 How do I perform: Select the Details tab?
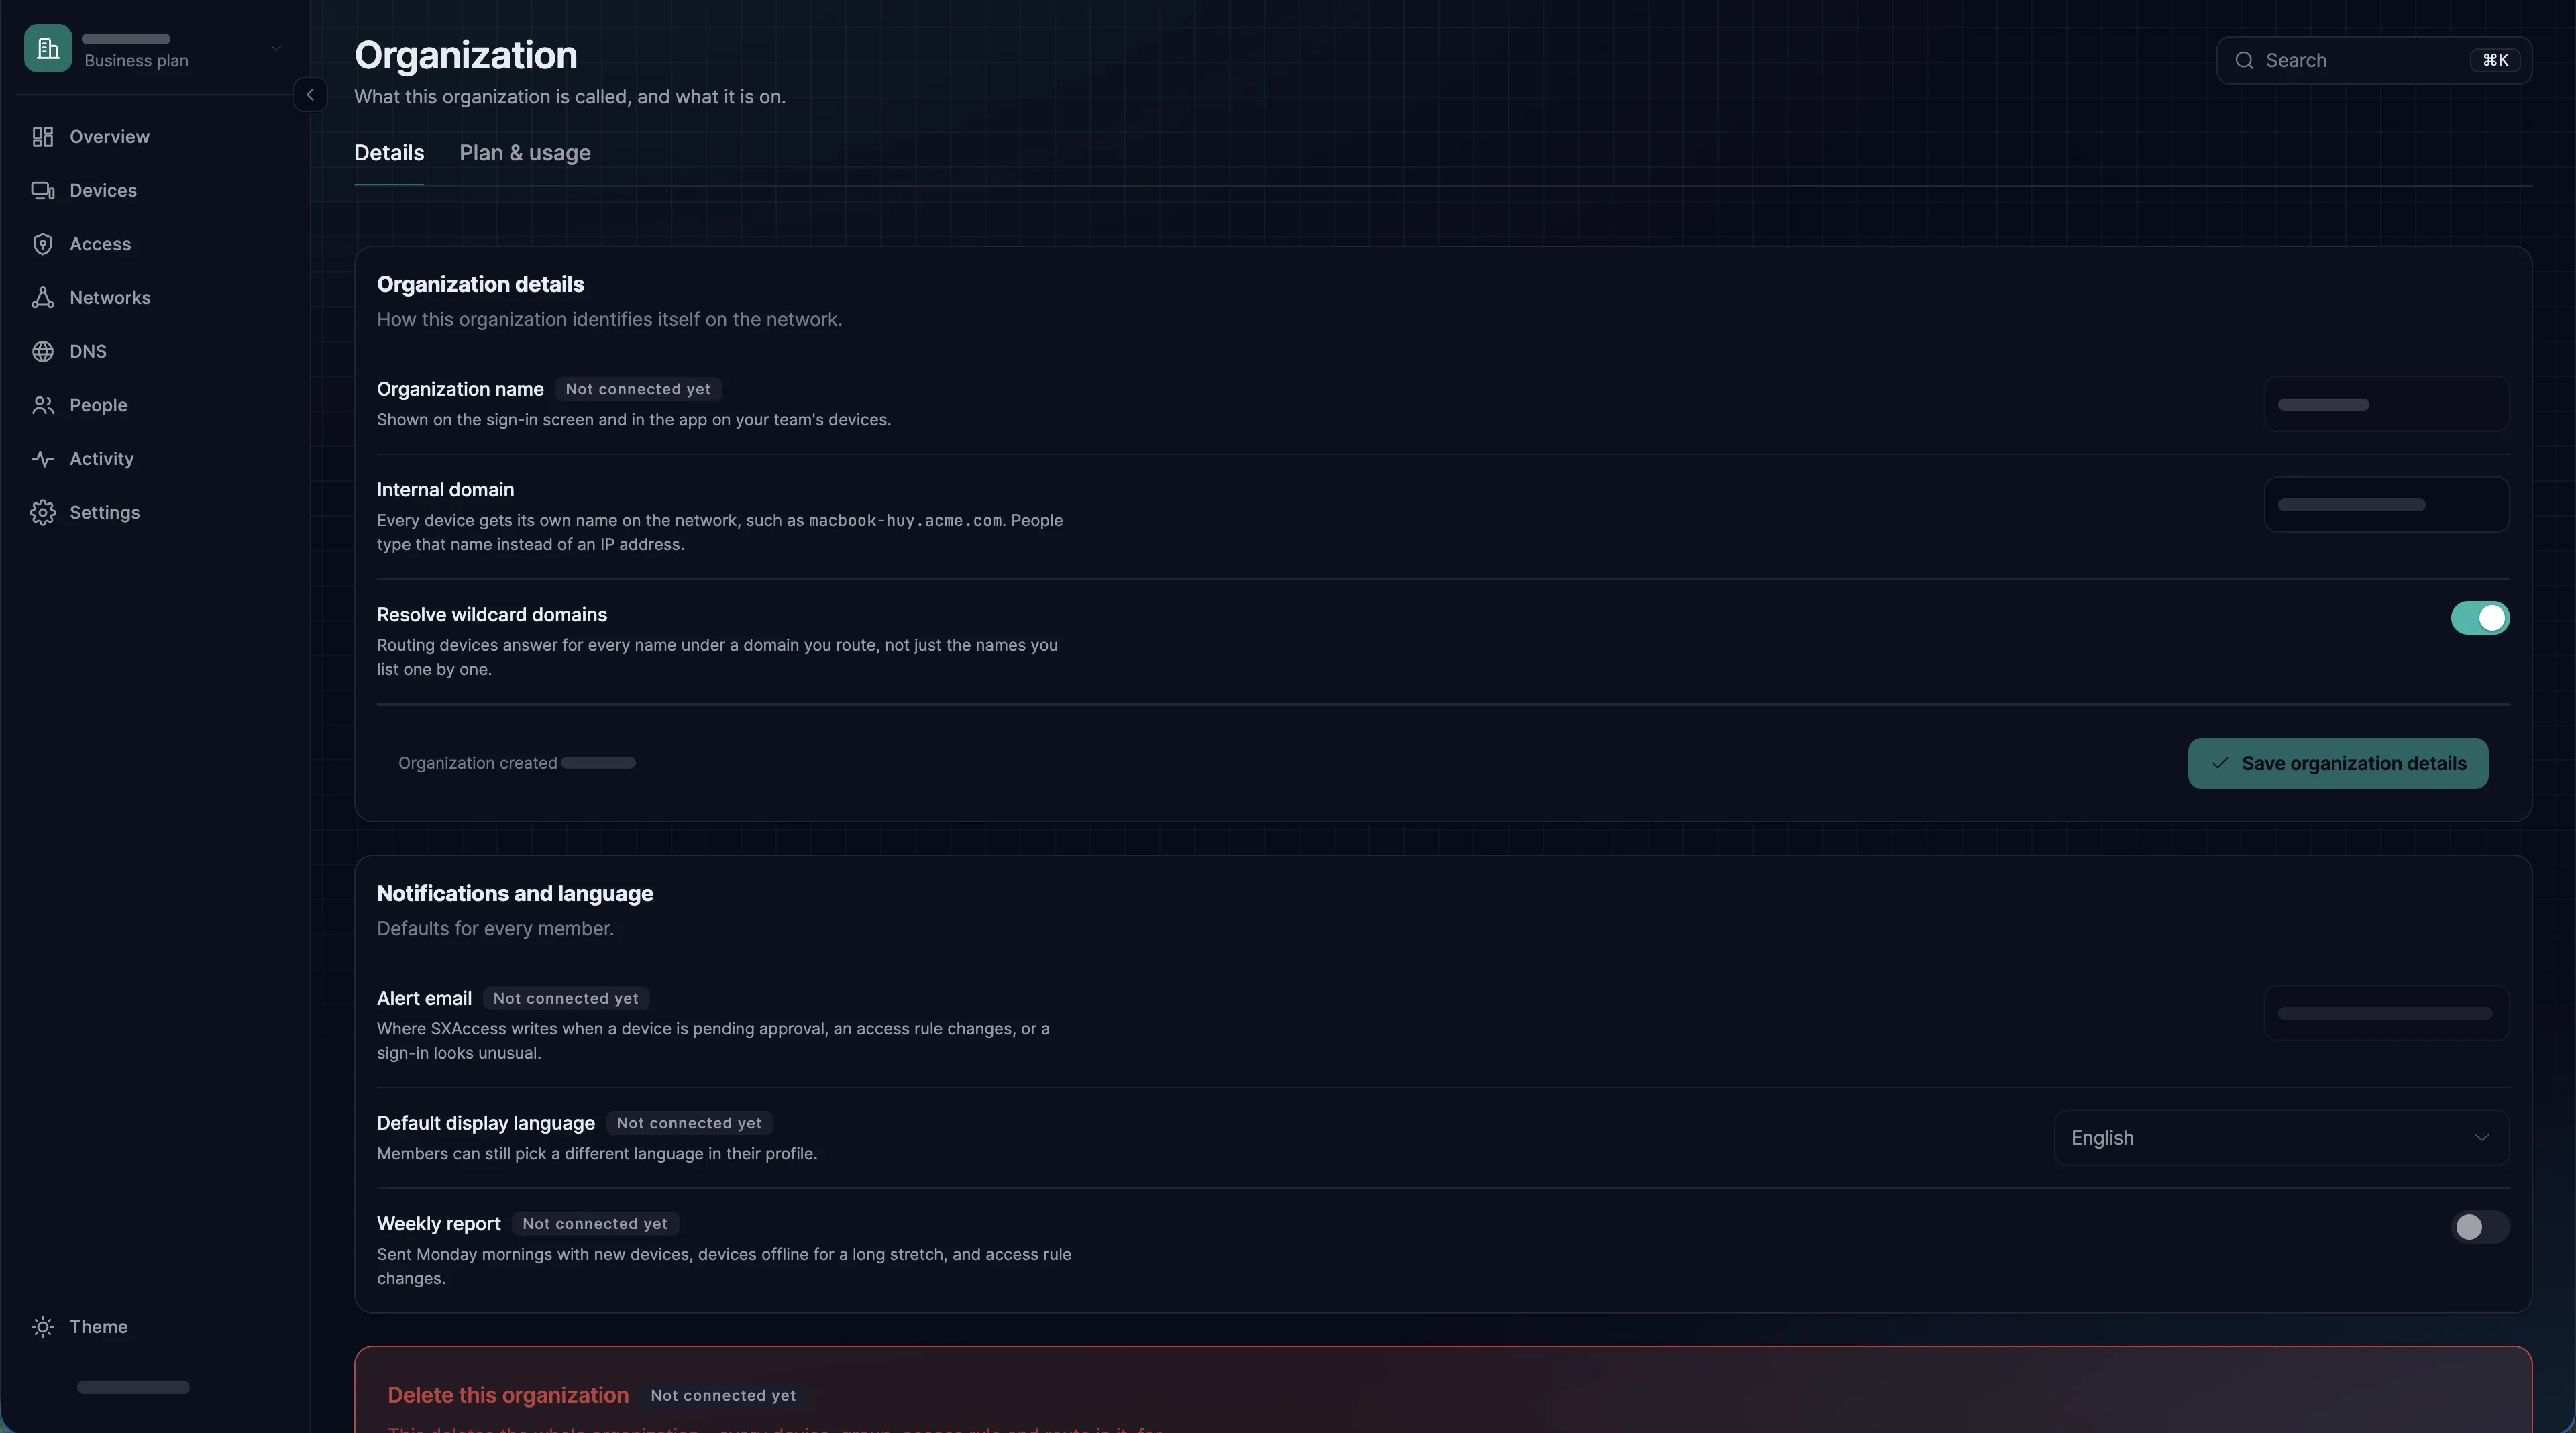pyautogui.click(x=389, y=153)
